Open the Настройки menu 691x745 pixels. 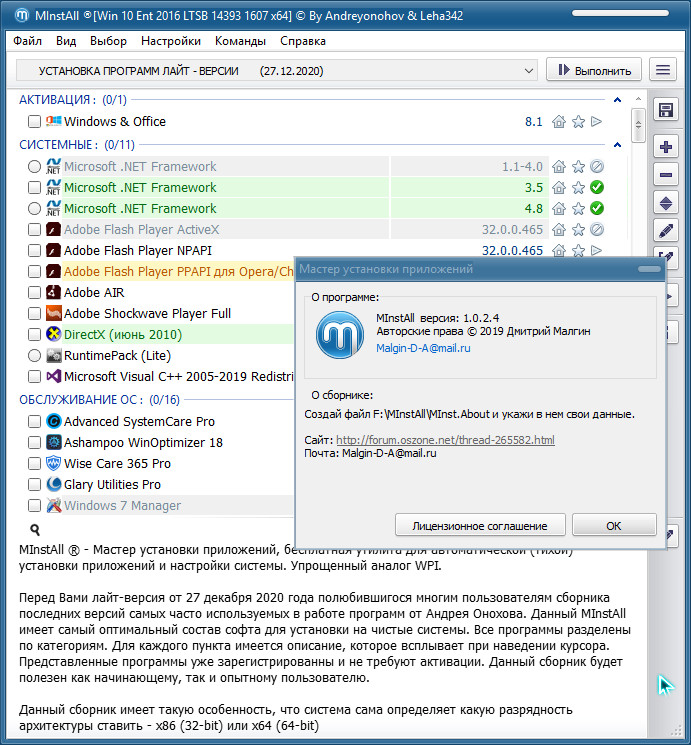171,41
